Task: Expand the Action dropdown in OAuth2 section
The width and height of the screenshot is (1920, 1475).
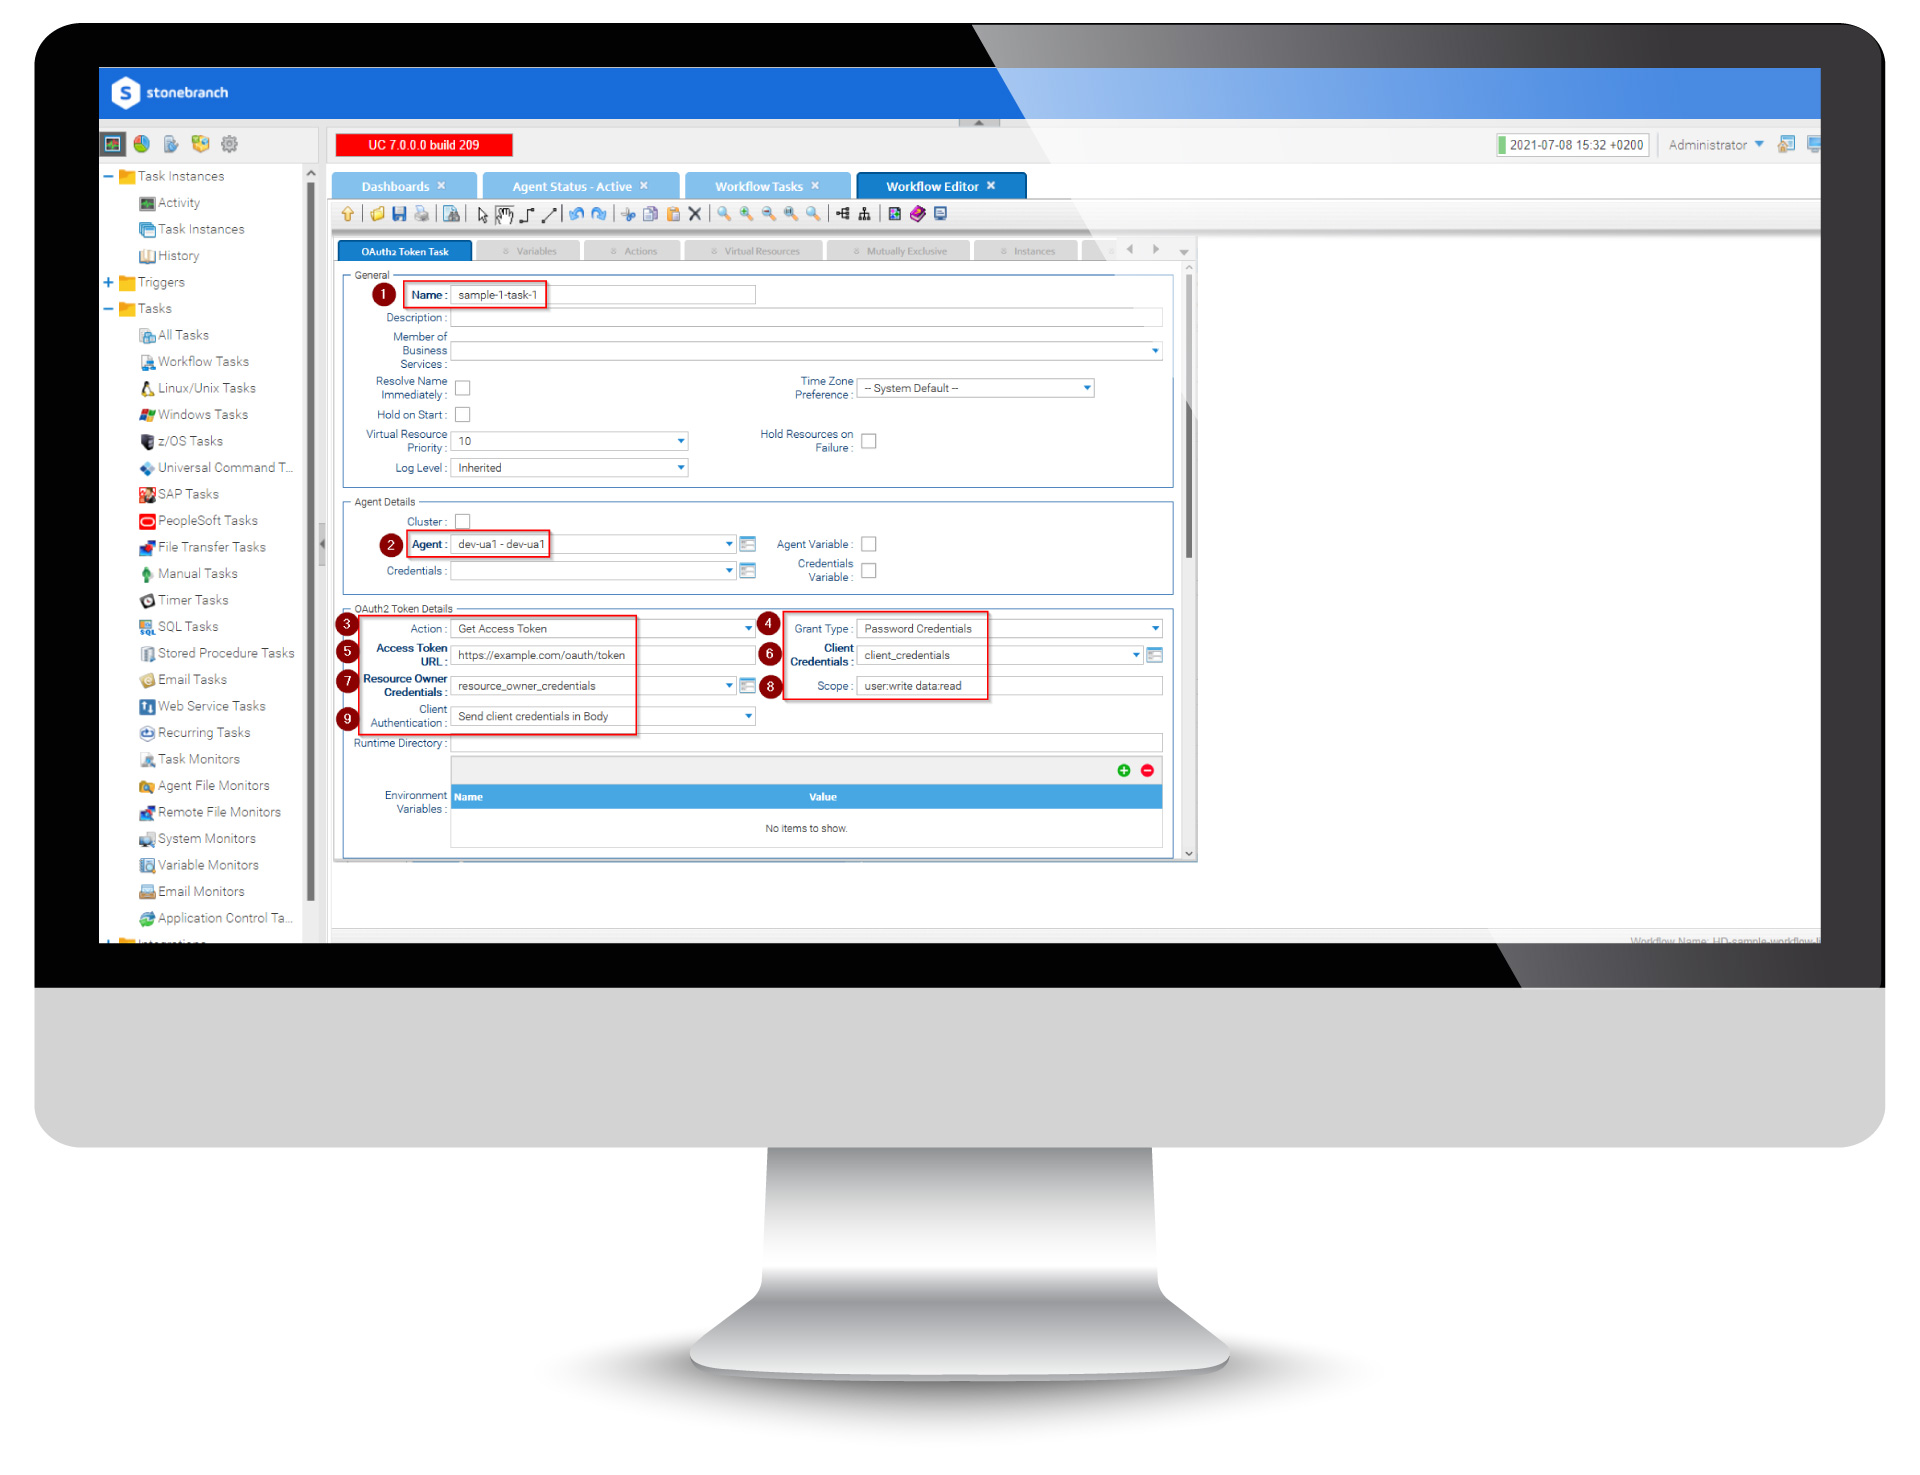Action: pos(741,626)
